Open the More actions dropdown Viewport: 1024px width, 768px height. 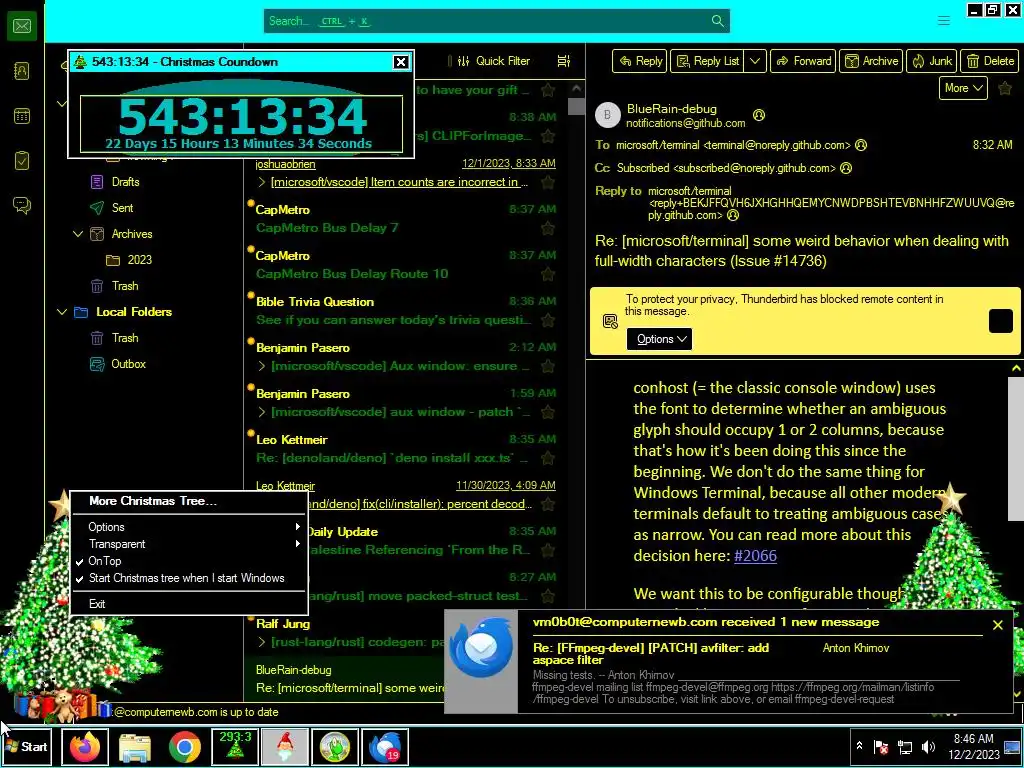tap(963, 88)
